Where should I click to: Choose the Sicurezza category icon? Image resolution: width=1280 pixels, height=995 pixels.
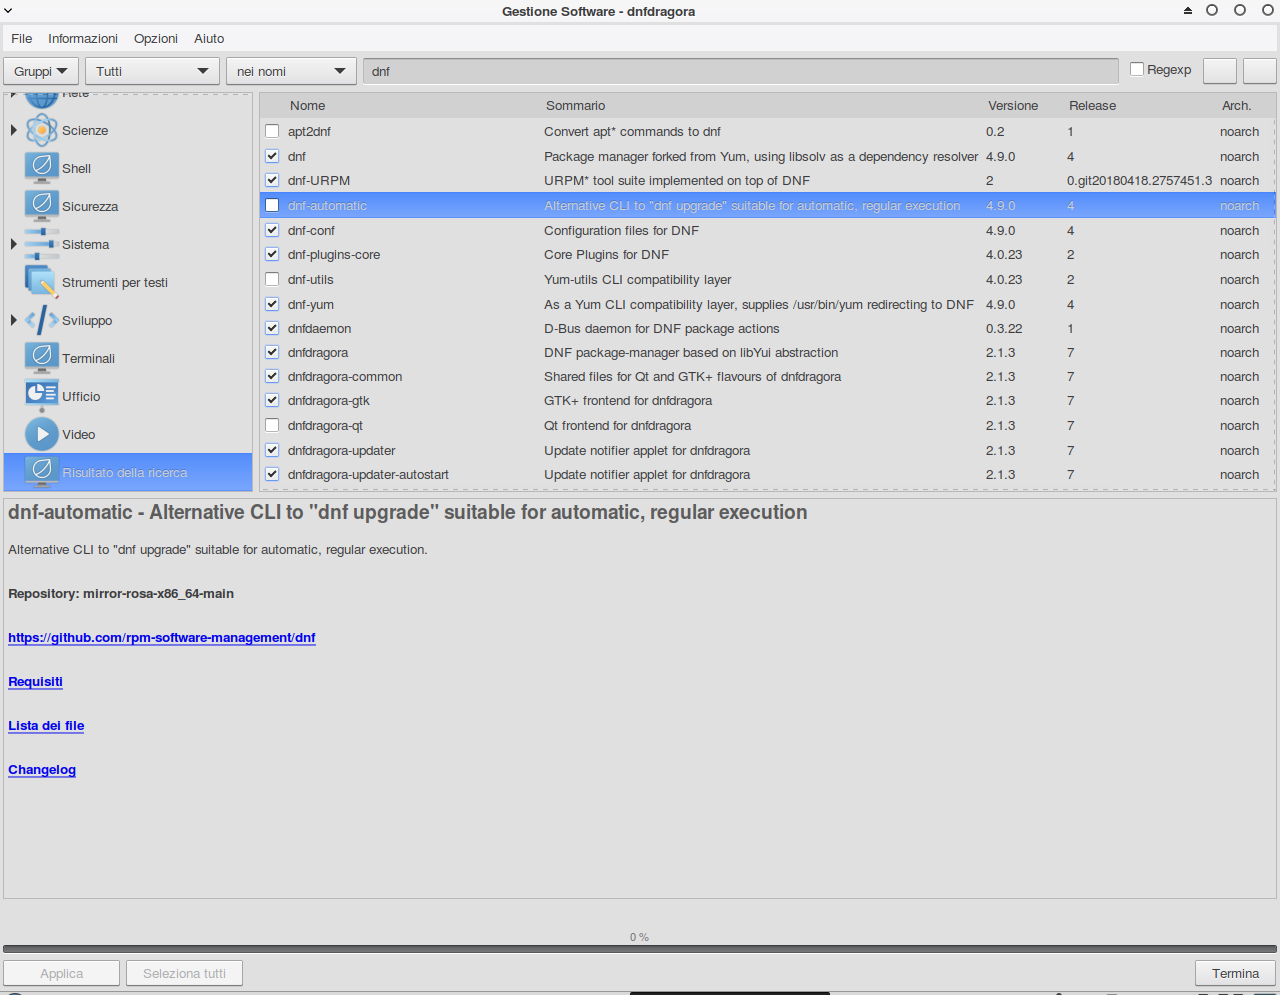41,206
